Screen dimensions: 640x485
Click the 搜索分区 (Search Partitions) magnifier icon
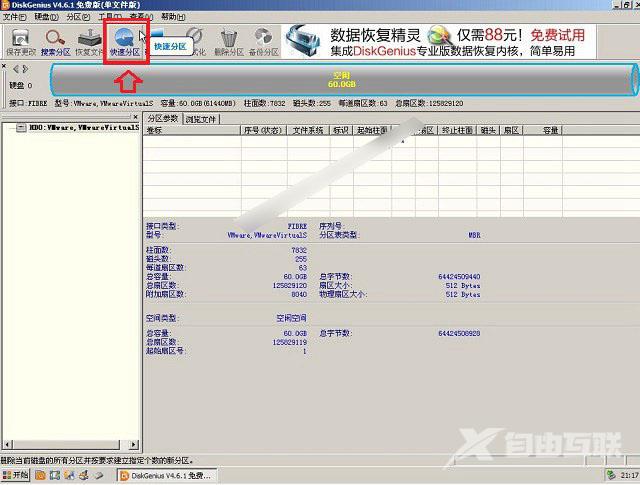(x=56, y=42)
